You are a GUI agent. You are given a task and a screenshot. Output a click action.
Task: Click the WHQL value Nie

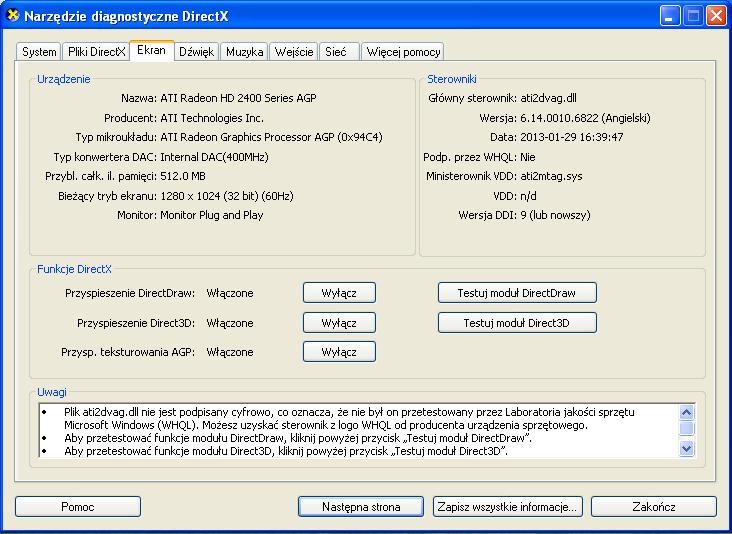coord(528,157)
